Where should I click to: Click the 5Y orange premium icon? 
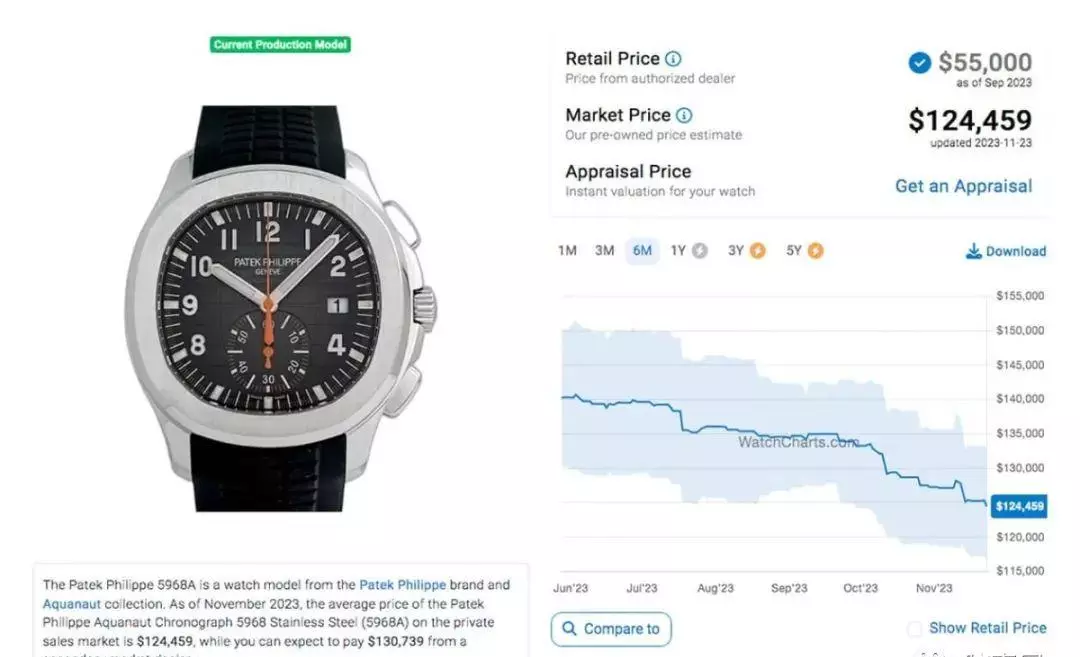click(816, 251)
